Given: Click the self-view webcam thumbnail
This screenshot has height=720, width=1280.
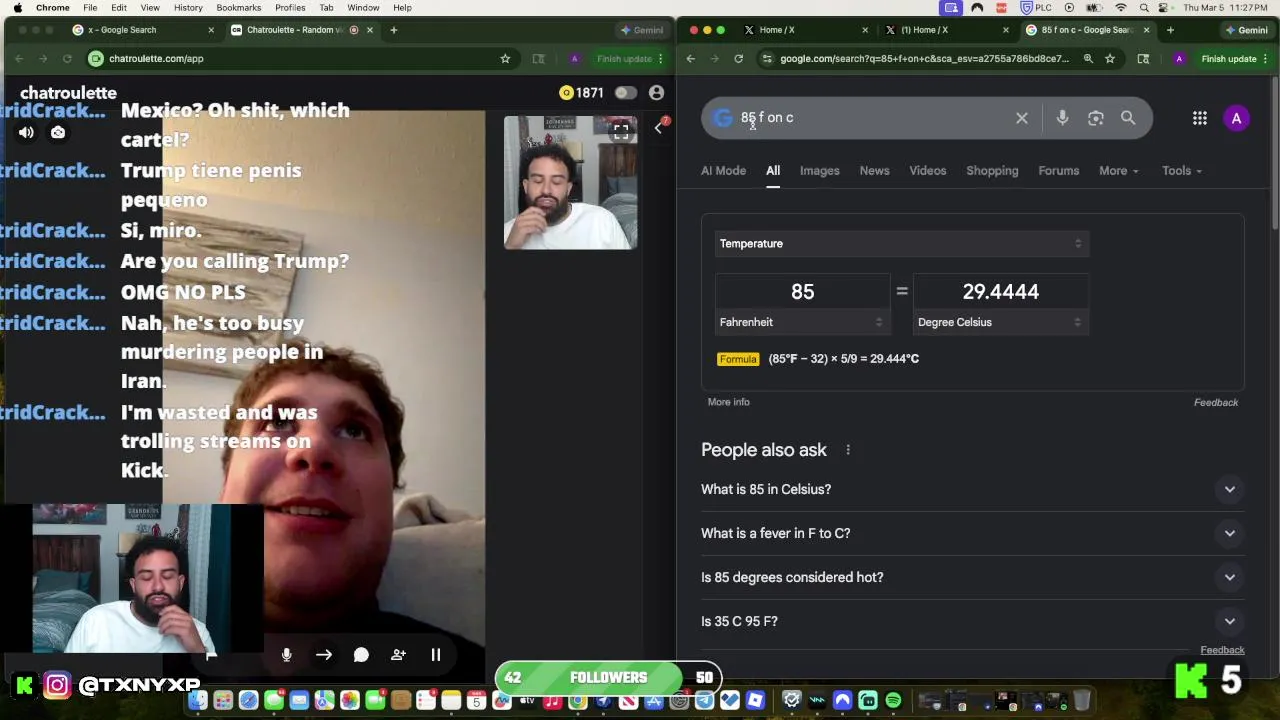Looking at the screenshot, I should [570, 182].
